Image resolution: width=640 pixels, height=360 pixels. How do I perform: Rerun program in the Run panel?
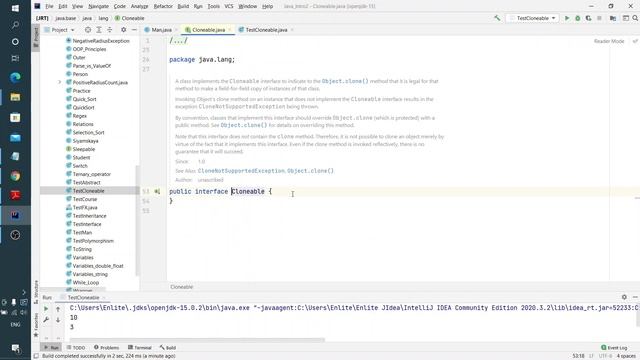click(46, 309)
